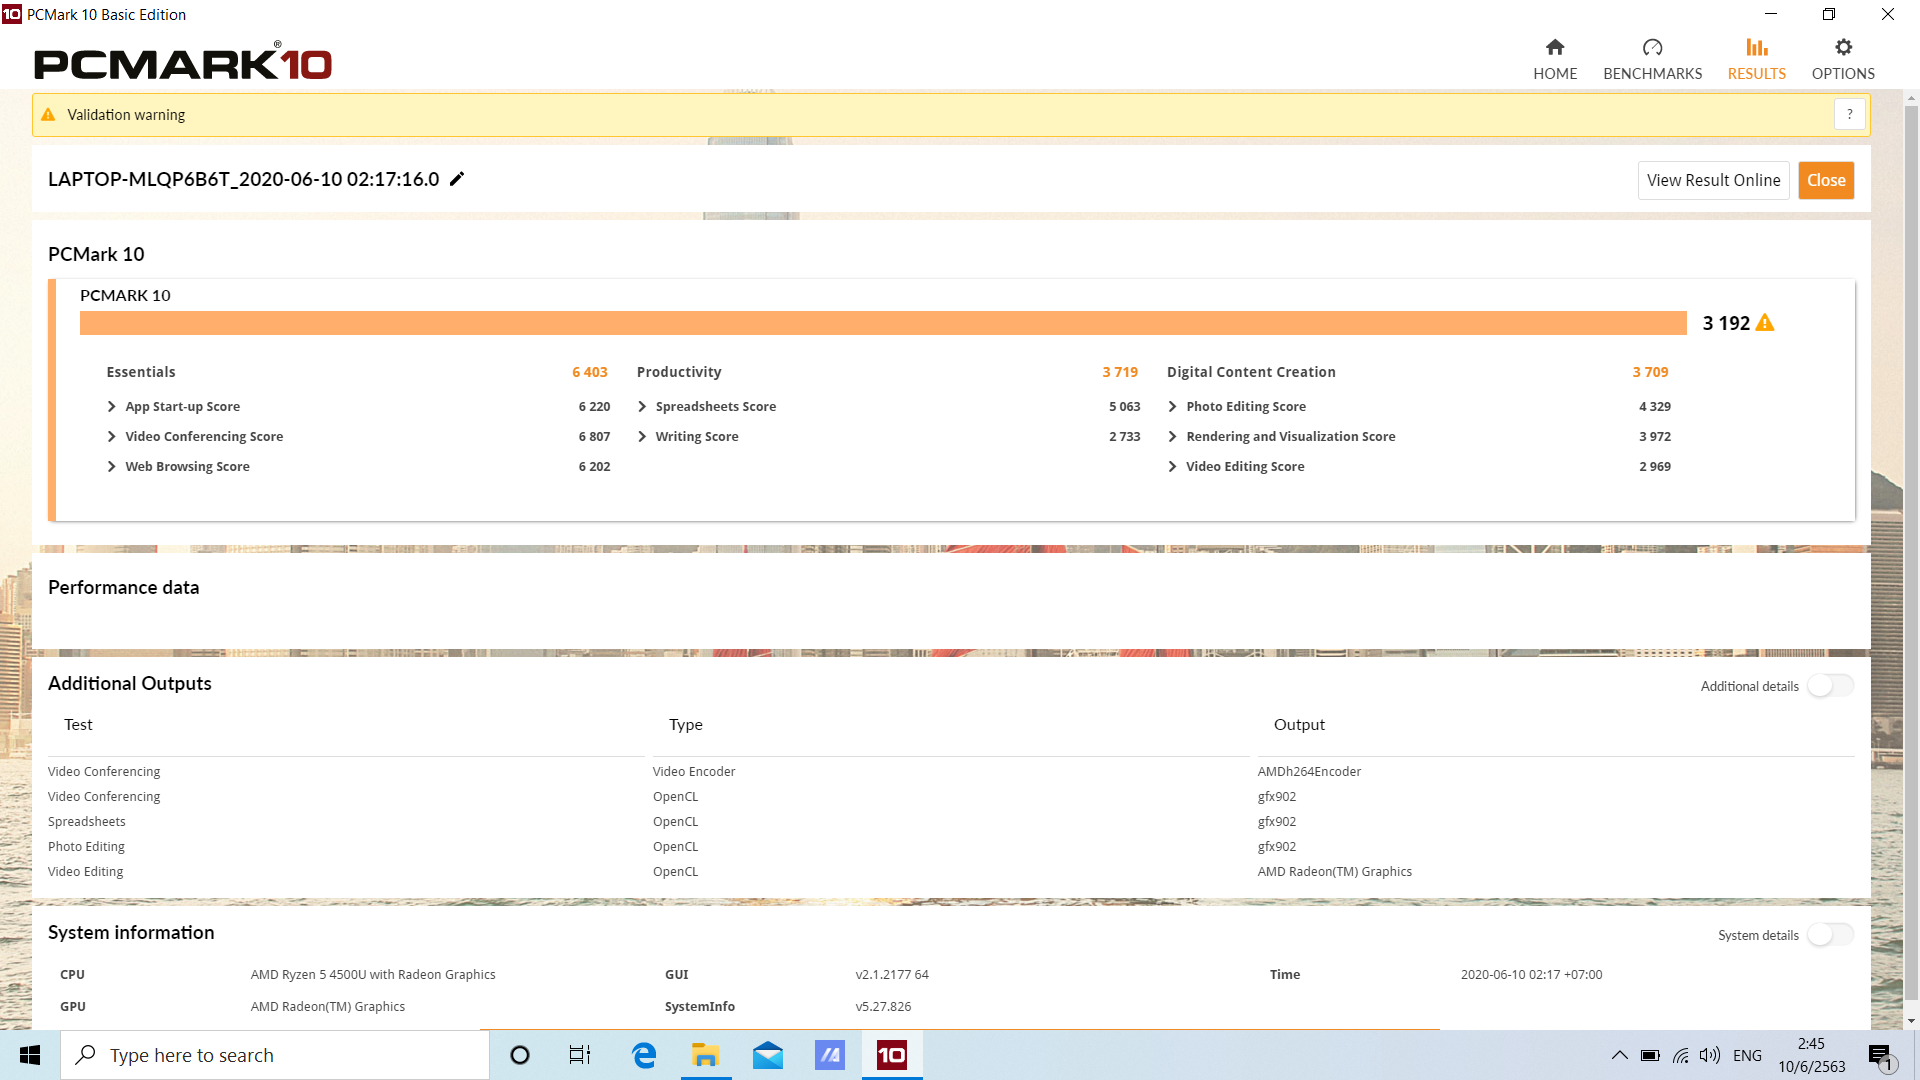Toggle Additional details switch
Viewport: 1920px width, 1080px height.
pyautogui.click(x=1830, y=685)
